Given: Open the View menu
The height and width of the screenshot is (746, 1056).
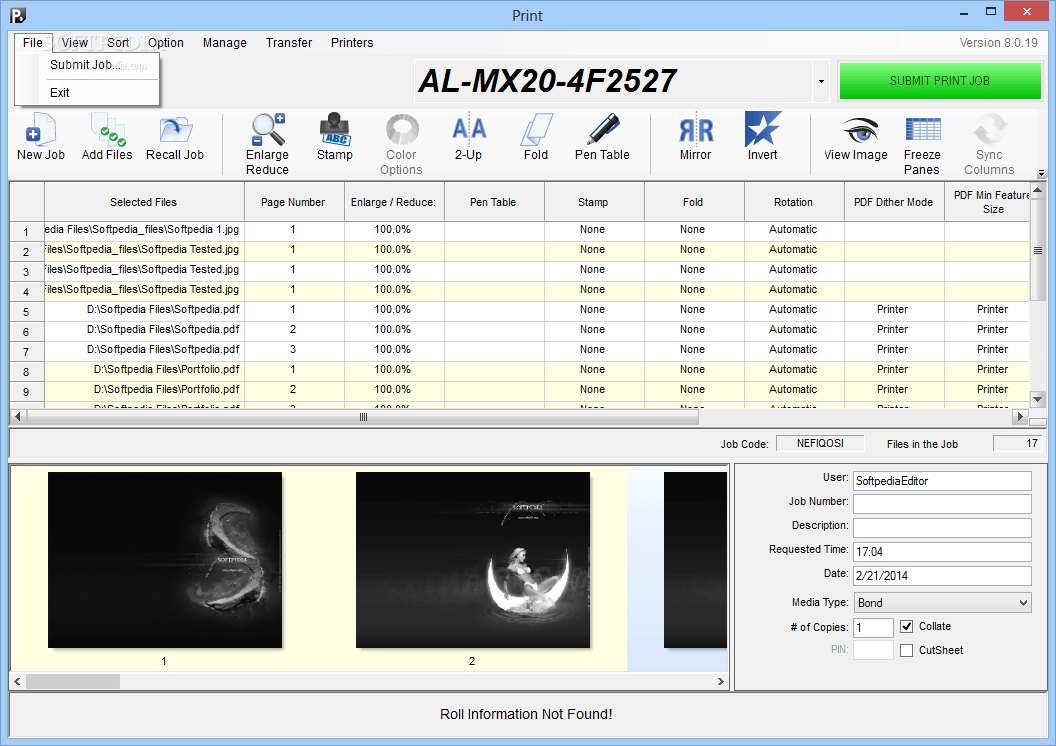Looking at the screenshot, I should coord(75,42).
